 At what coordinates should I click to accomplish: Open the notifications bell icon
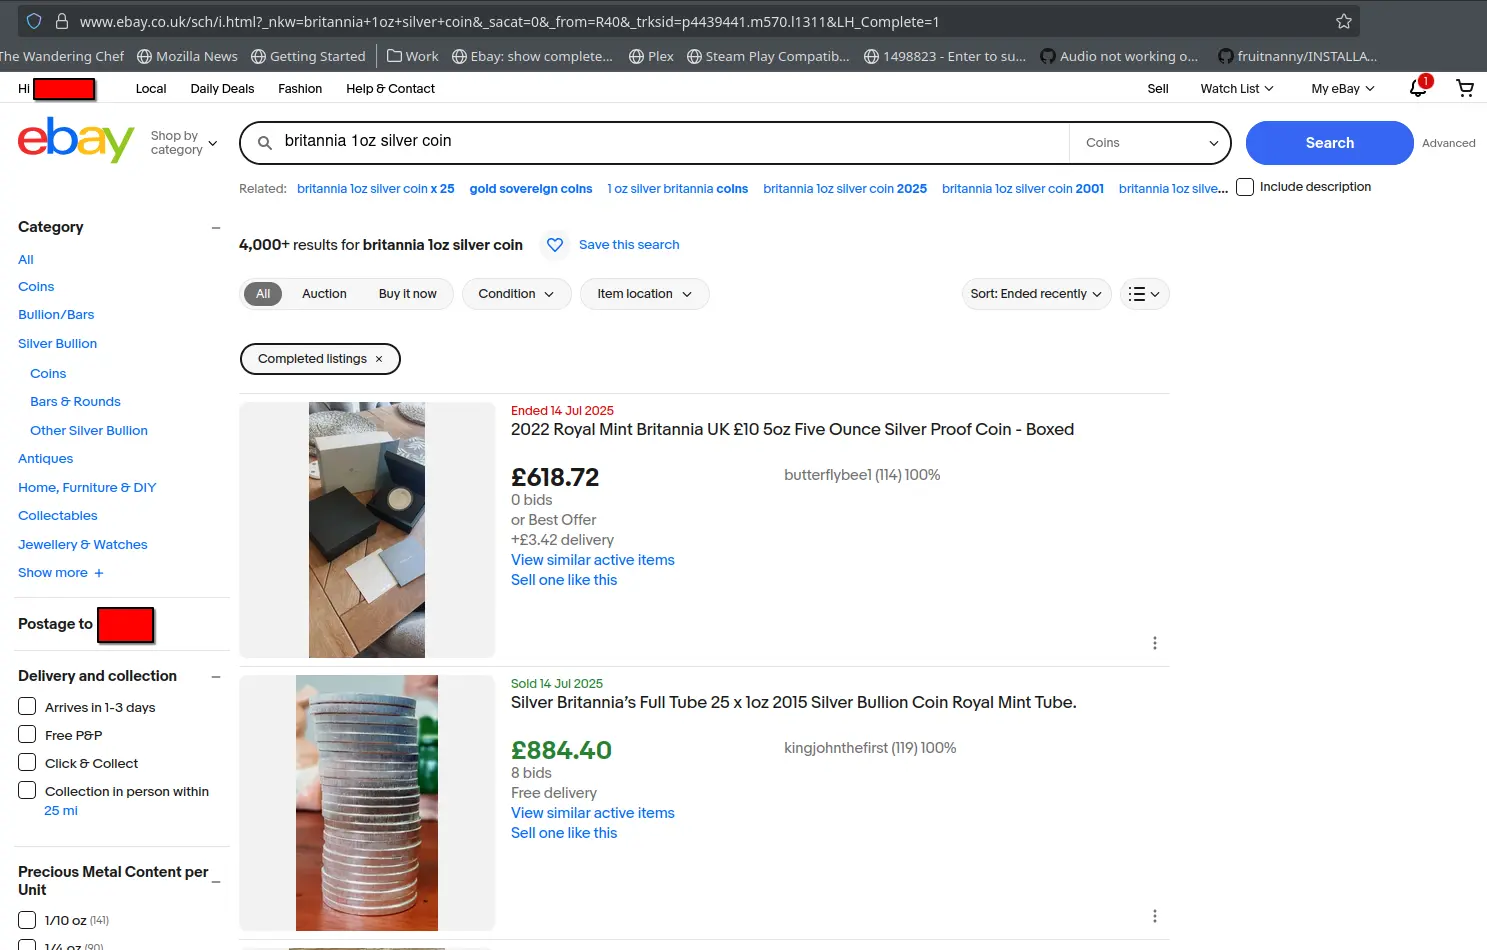(1418, 88)
